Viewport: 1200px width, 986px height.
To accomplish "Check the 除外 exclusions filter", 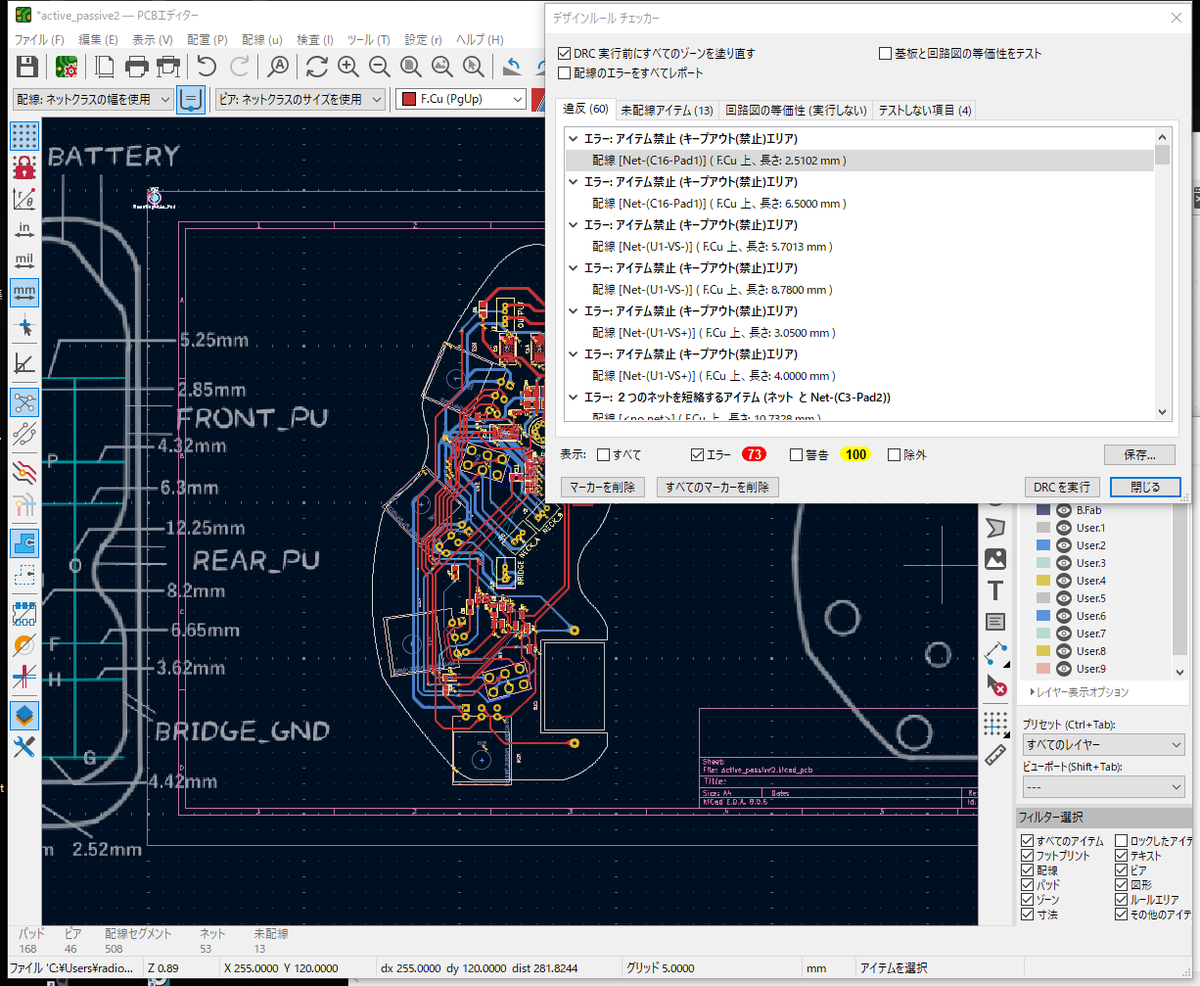I will [x=895, y=455].
